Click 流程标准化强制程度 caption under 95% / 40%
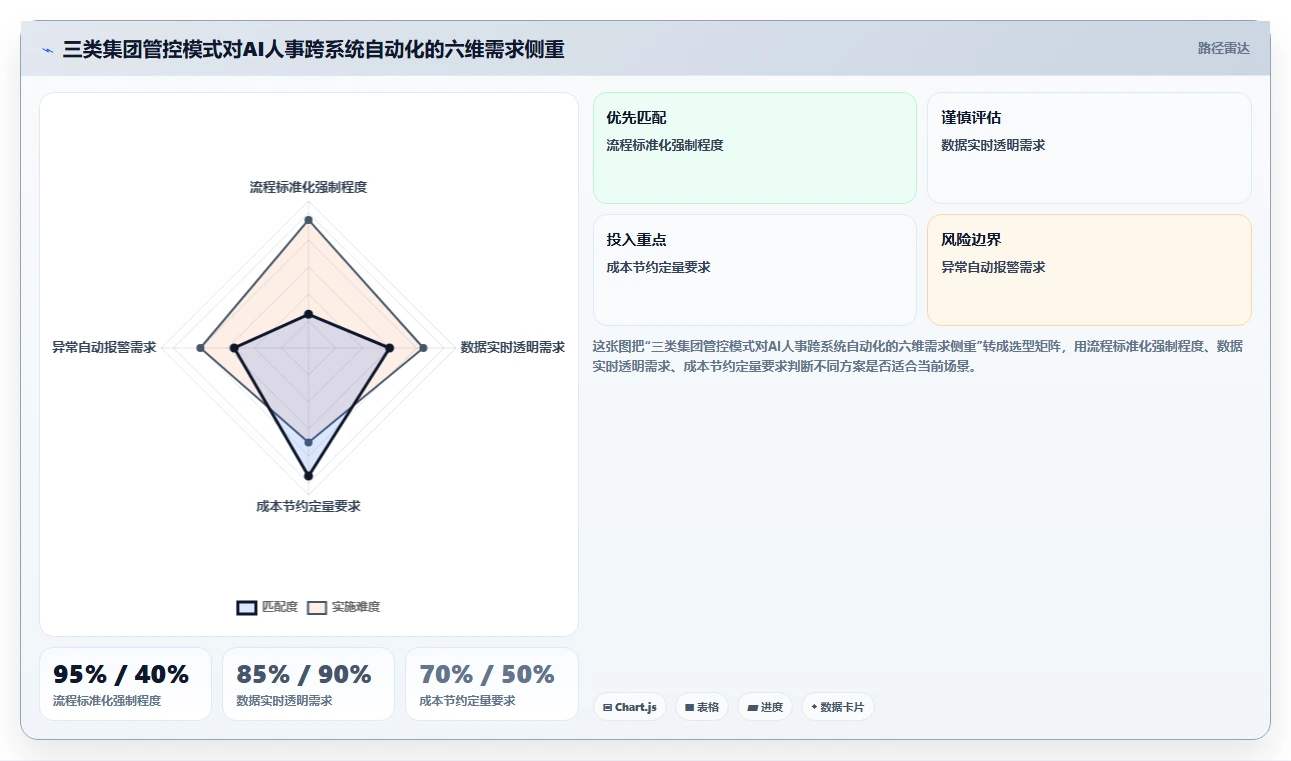The height and width of the screenshot is (761, 1291). pos(107,701)
